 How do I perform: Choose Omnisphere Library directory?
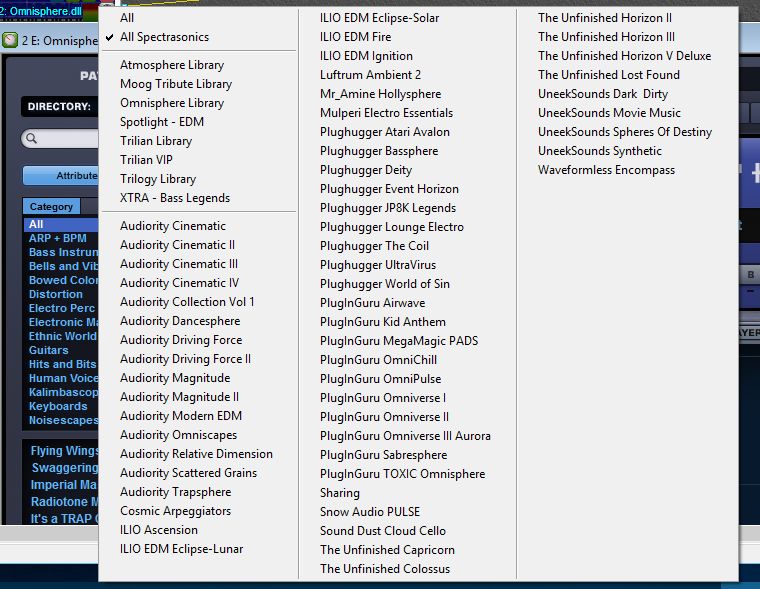[x=172, y=103]
